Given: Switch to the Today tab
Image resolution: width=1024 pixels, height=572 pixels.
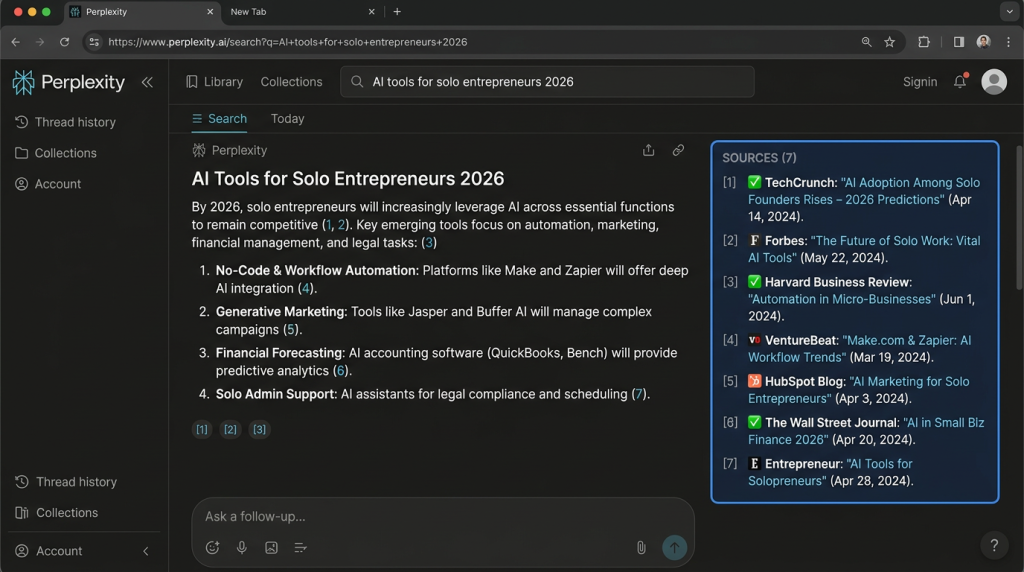Looking at the screenshot, I should coord(287,119).
